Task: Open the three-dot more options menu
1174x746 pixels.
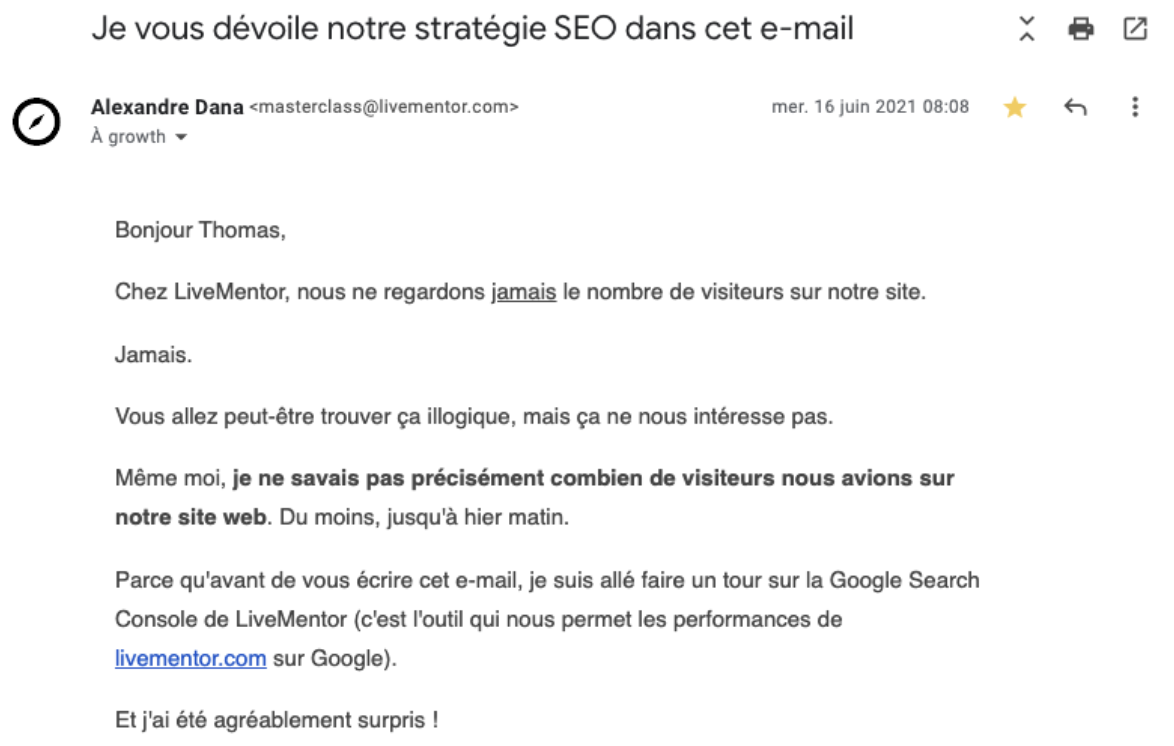Action: click(x=1135, y=107)
